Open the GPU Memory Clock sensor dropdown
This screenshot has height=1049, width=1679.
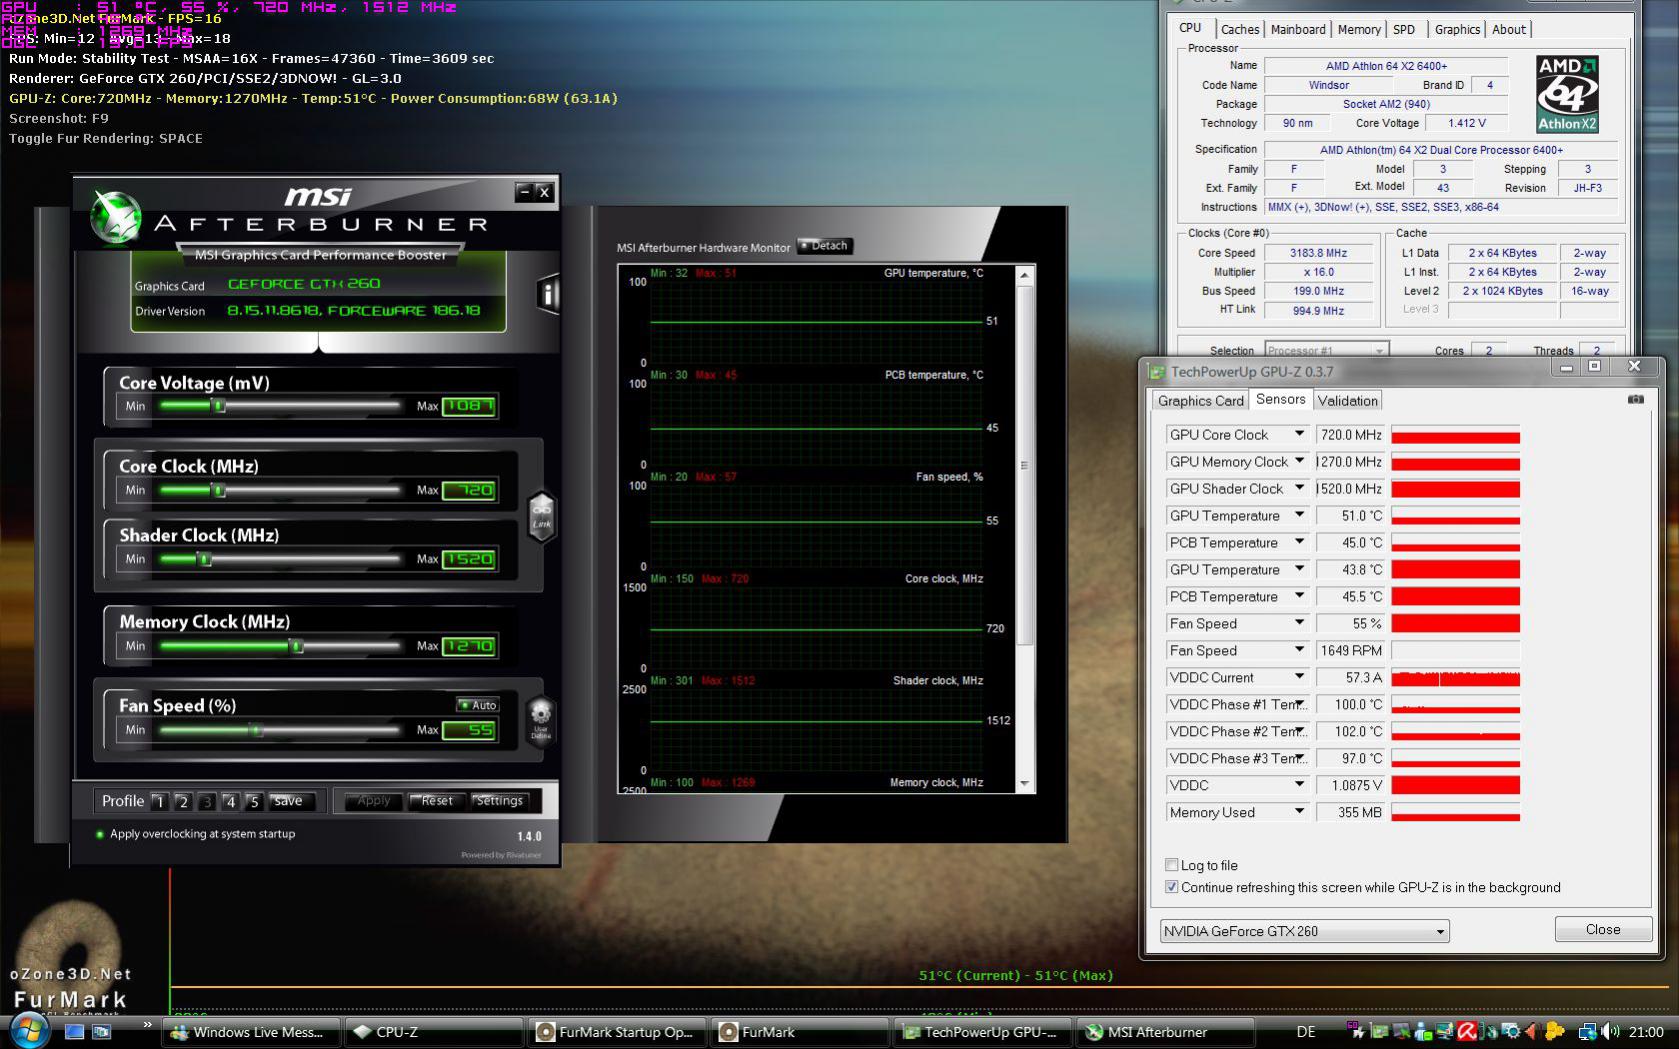(x=1299, y=461)
